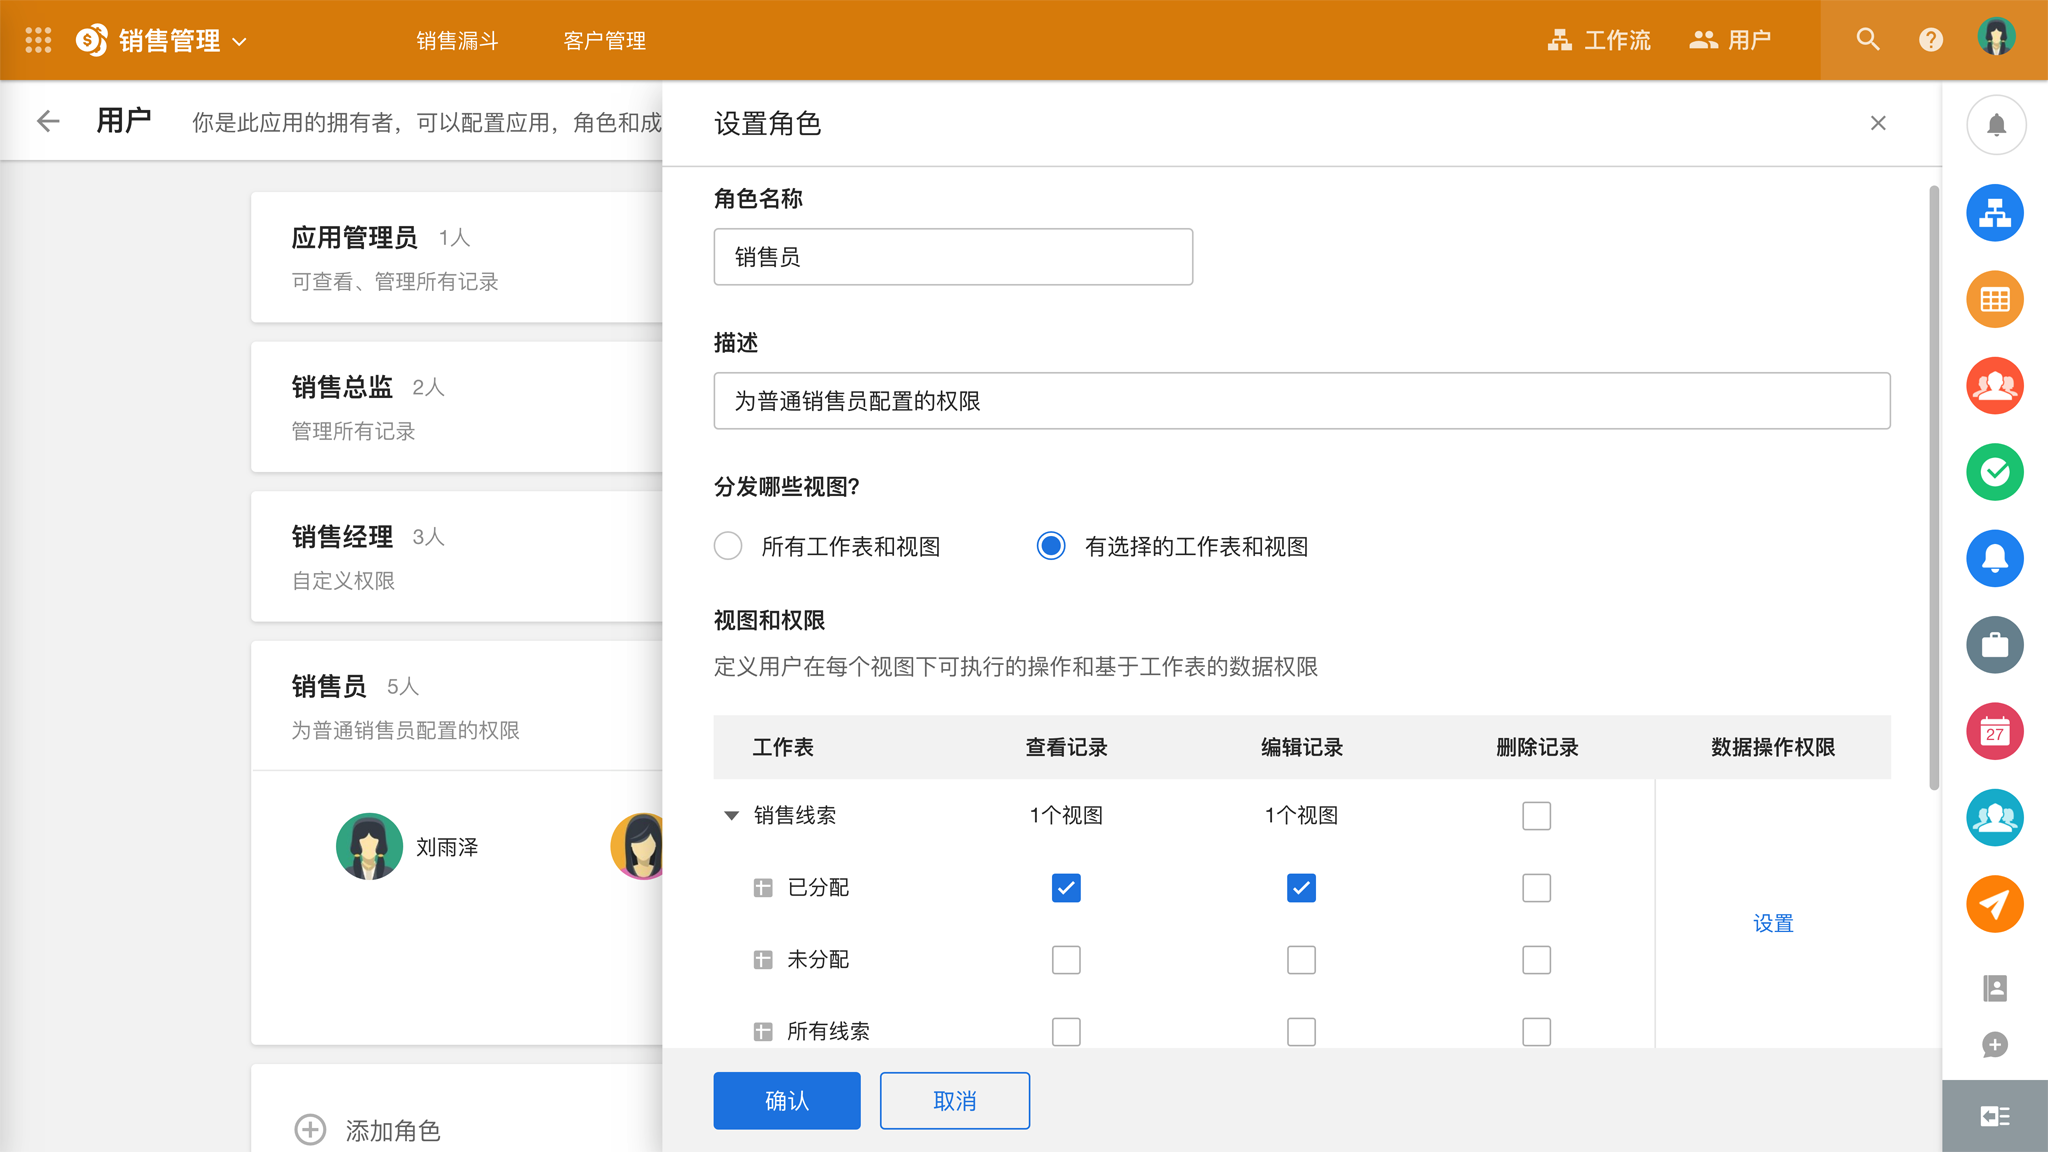
Task: Open the 销售管理 app name dropdown
Action: click(x=238, y=41)
